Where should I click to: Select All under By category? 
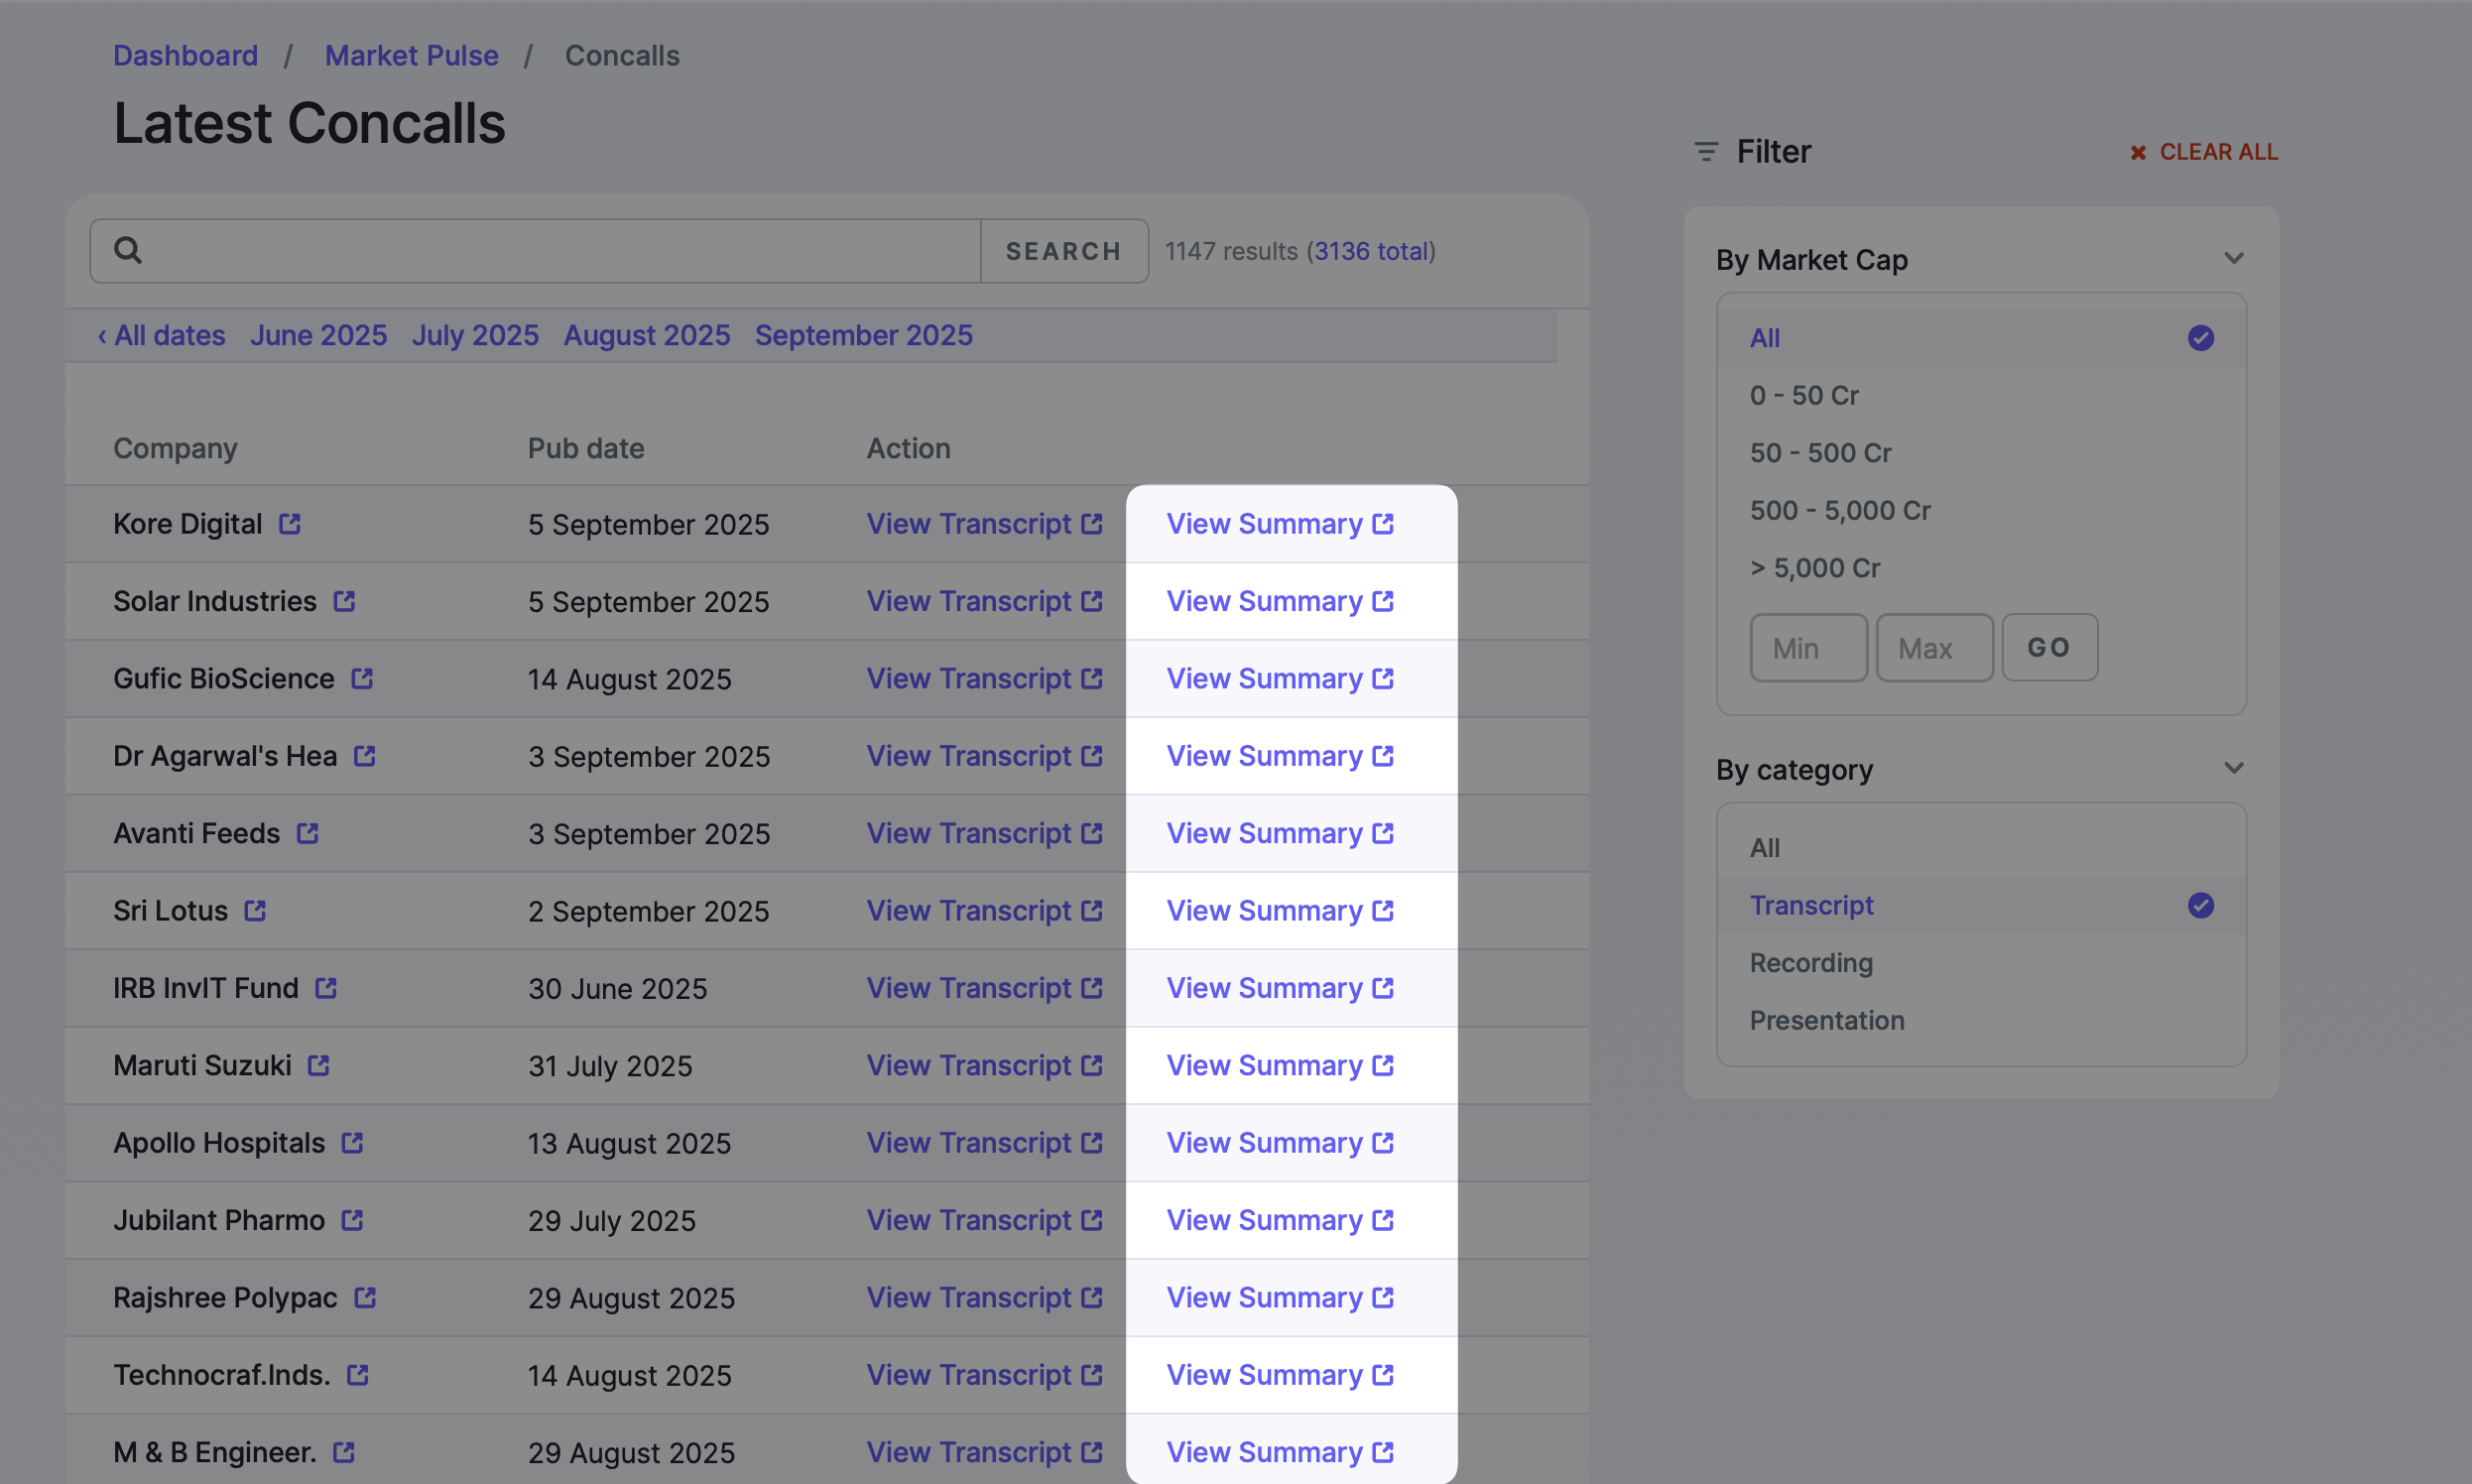1981,848
